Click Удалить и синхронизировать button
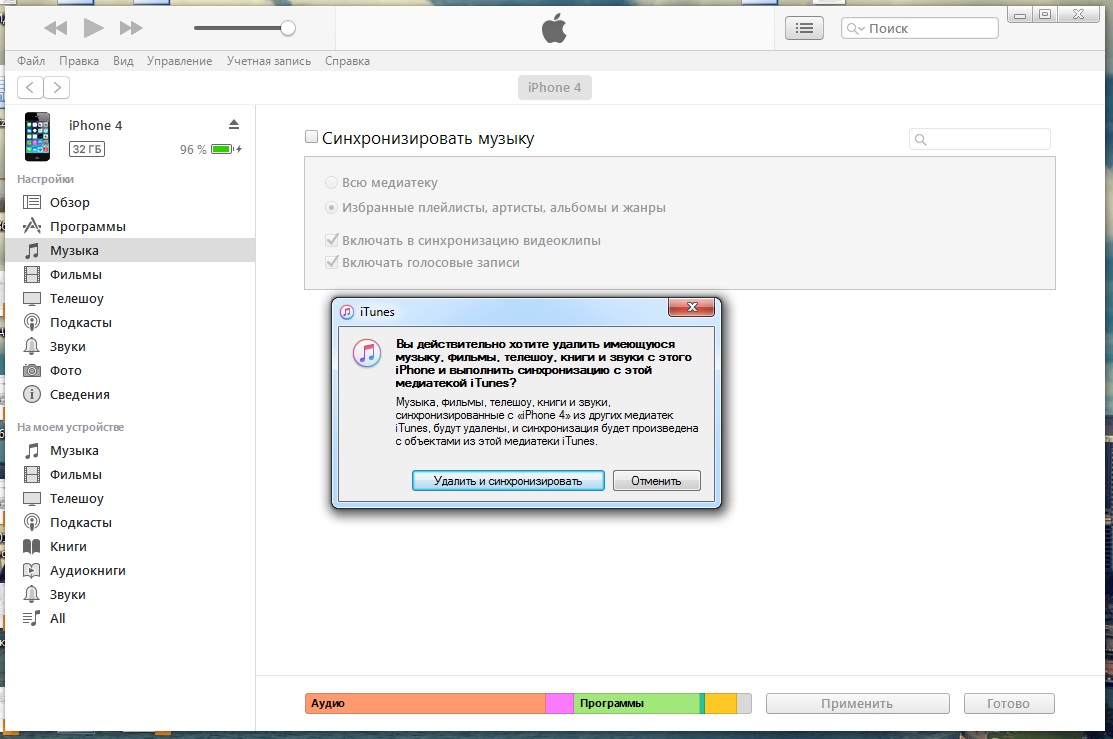This screenshot has width=1113, height=739. (x=508, y=481)
